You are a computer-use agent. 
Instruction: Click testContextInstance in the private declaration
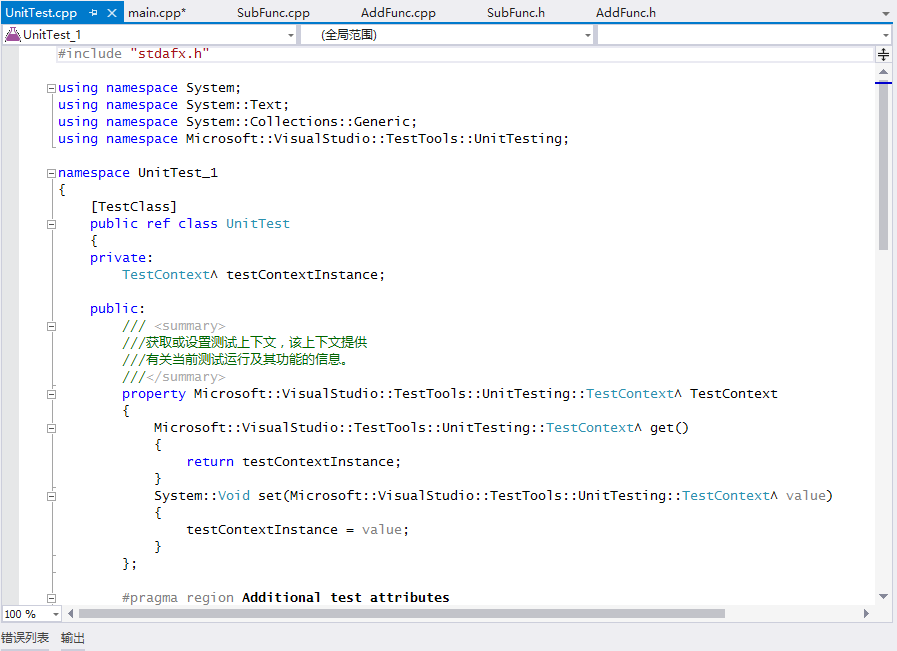tap(302, 275)
